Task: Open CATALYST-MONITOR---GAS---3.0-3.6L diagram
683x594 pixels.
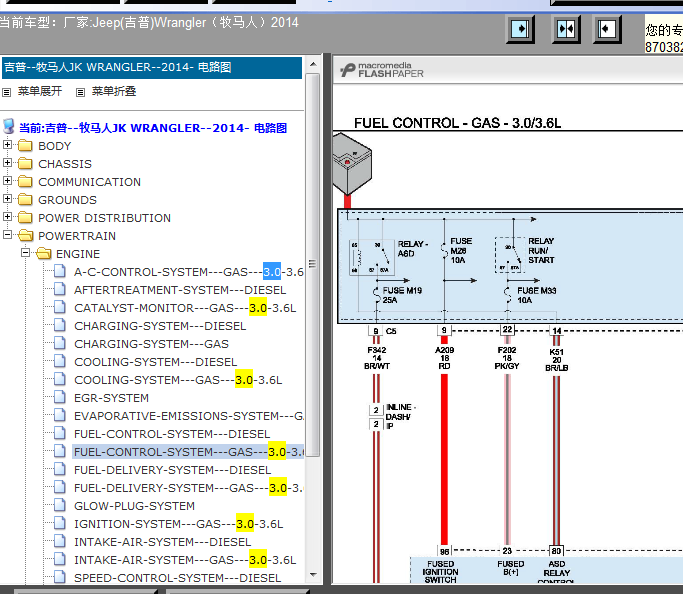Action: [185, 308]
